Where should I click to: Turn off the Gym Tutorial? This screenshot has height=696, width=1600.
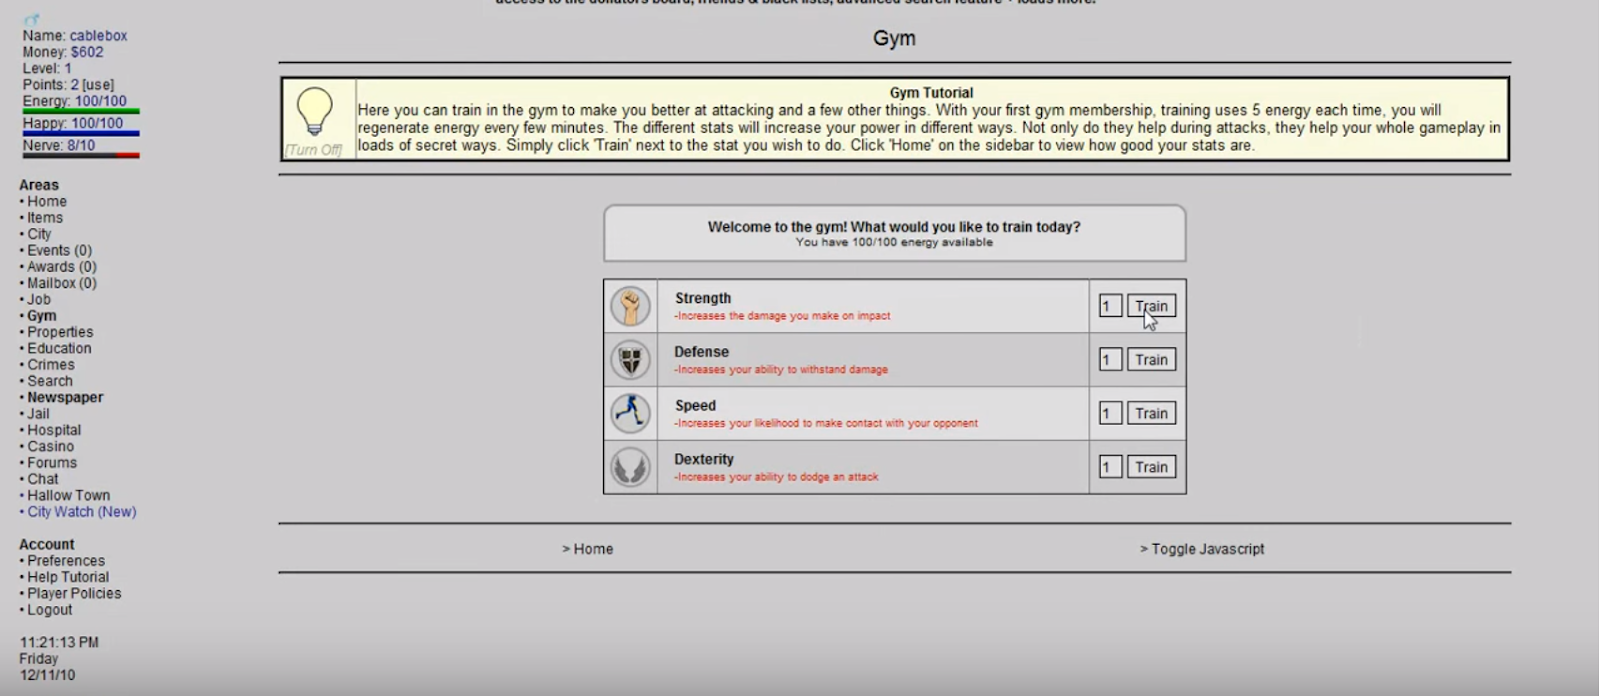point(313,150)
